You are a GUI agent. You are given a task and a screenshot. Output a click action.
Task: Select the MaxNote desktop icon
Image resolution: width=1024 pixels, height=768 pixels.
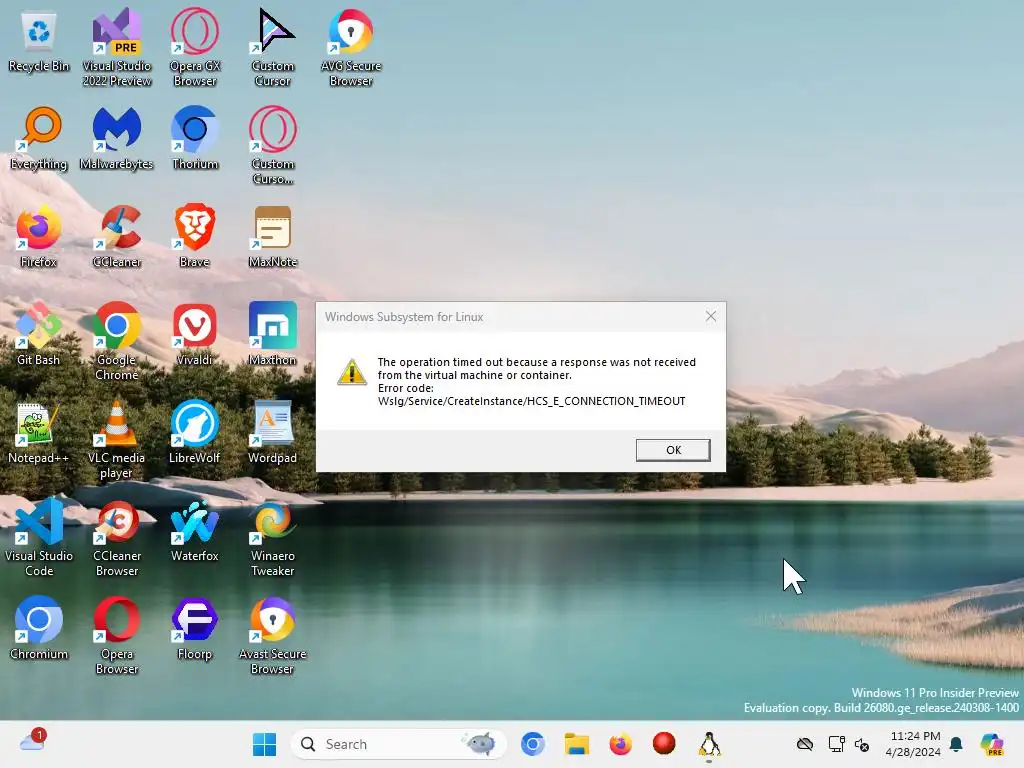pyautogui.click(x=273, y=236)
